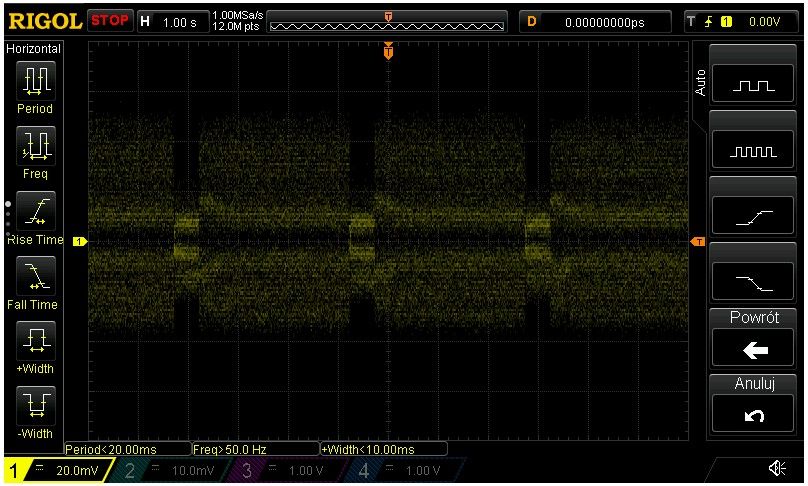
Task: Click the orange trigger level marker at right
Action: point(698,242)
